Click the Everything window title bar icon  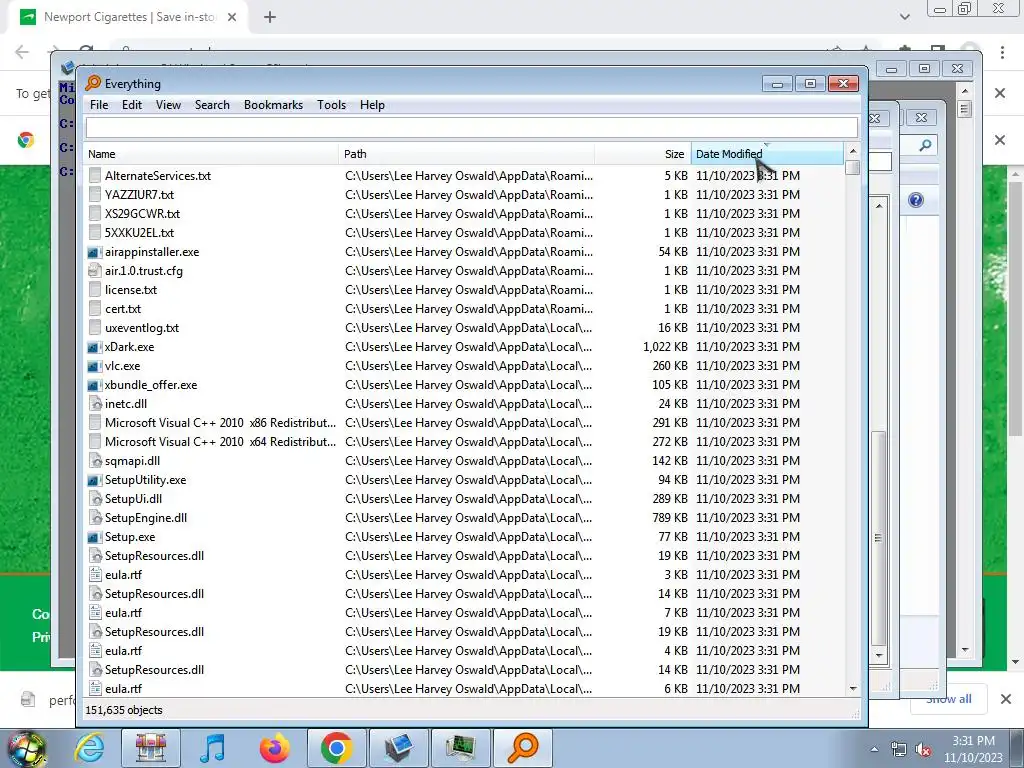pyautogui.click(x=93, y=83)
